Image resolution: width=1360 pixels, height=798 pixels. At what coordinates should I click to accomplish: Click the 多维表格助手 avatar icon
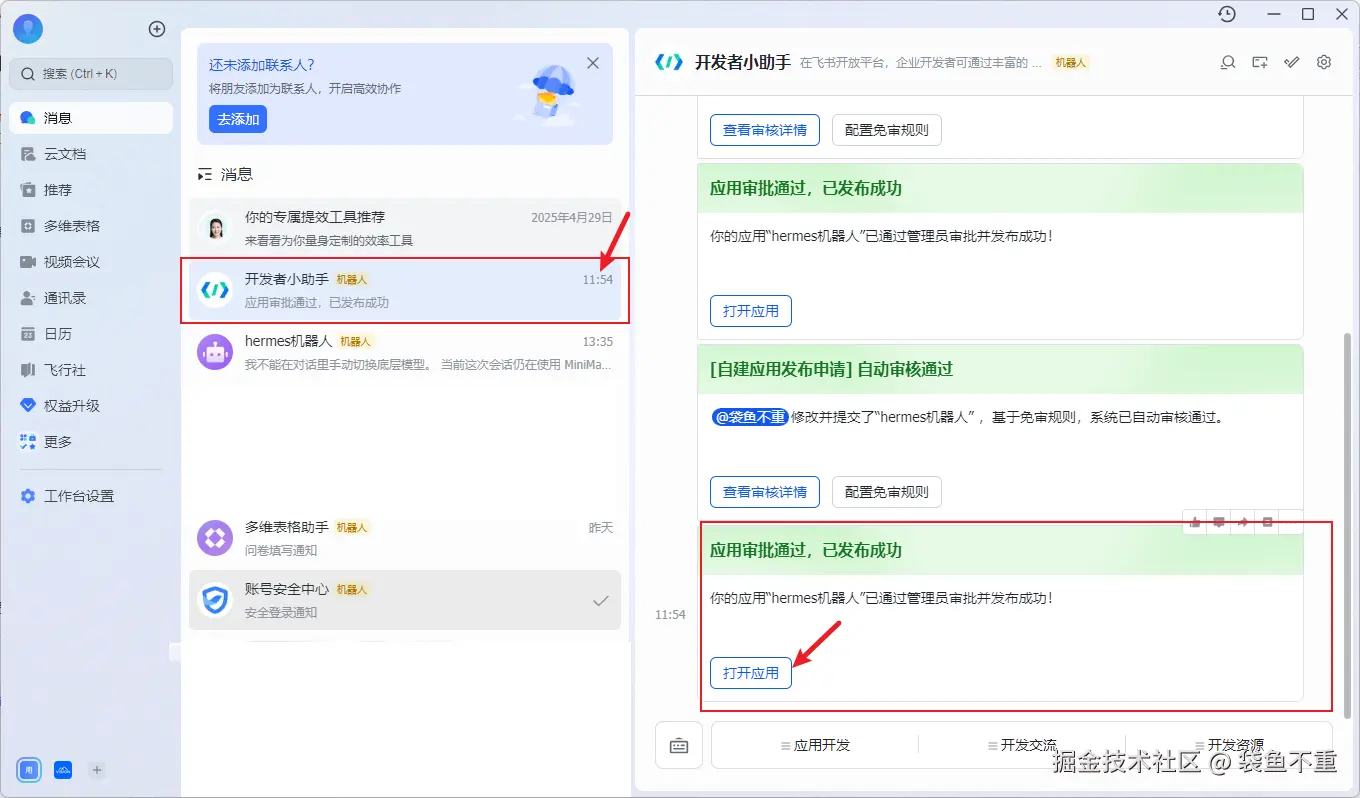[x=215, y=538]
